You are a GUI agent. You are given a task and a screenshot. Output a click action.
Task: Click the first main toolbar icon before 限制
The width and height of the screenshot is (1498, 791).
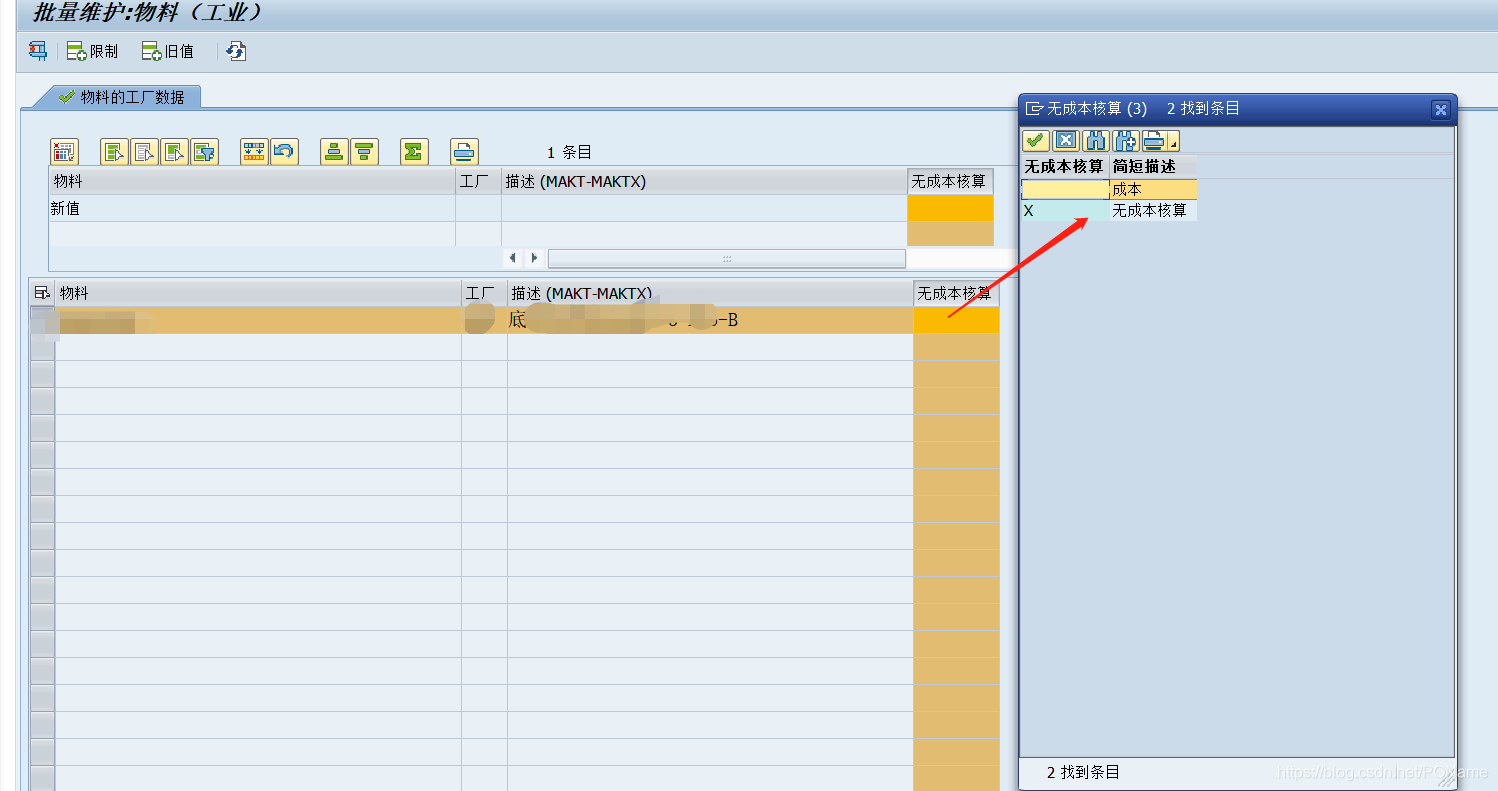38,50
